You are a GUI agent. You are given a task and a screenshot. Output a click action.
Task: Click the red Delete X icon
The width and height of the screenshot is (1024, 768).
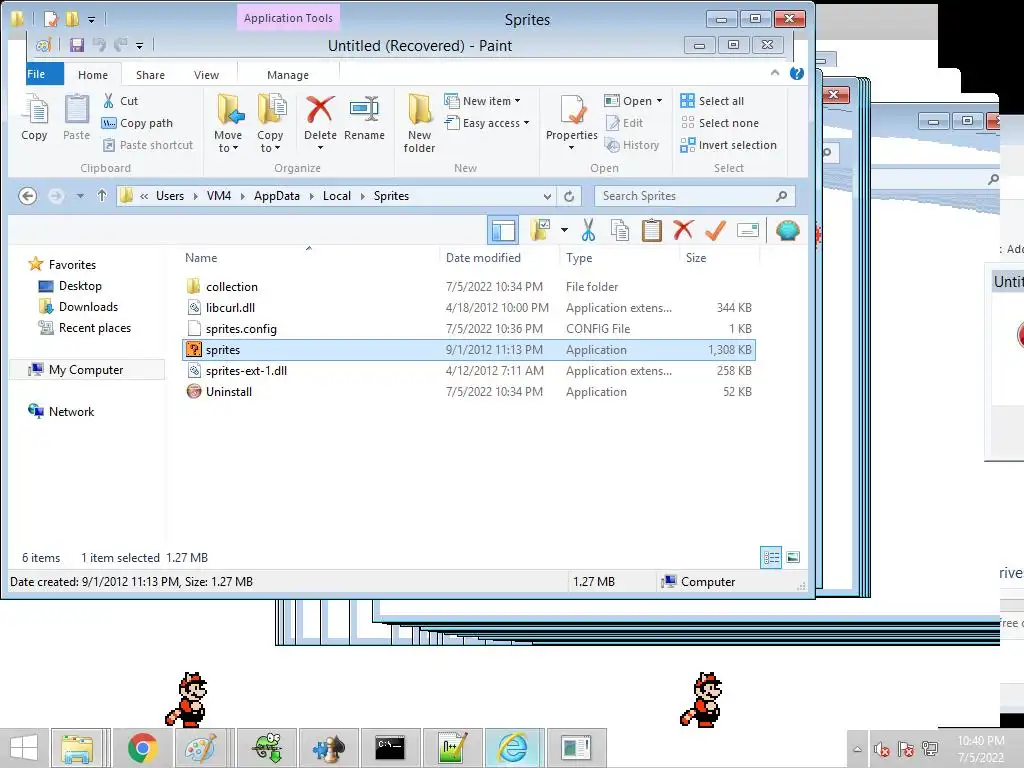tap(320, 109)
